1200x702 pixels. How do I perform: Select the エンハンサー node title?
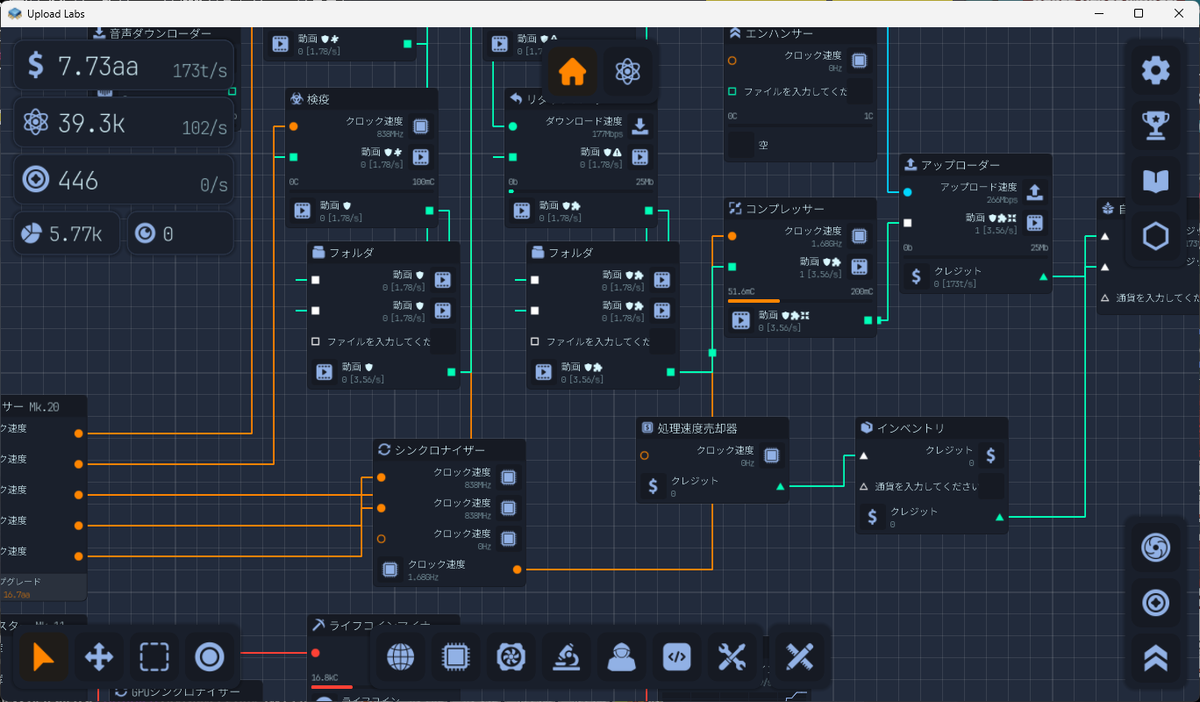click(x=782, y=32)
